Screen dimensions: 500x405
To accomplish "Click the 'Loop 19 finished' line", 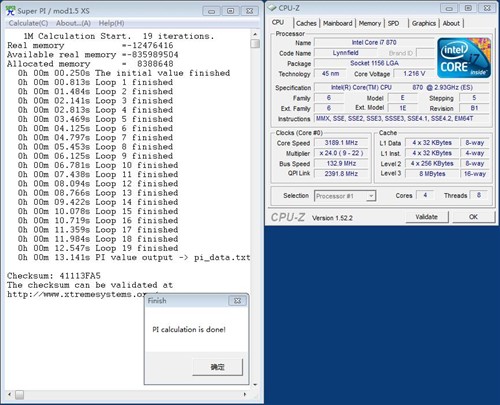I will pos(98,248).
